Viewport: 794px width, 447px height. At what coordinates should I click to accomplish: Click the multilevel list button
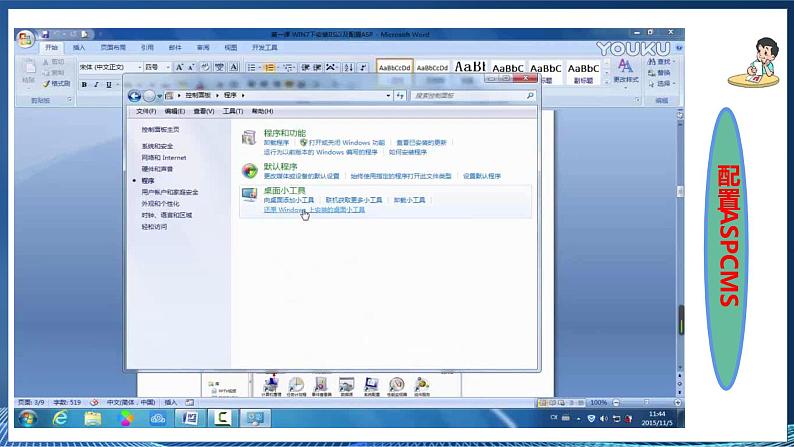(x=288, y=68)
